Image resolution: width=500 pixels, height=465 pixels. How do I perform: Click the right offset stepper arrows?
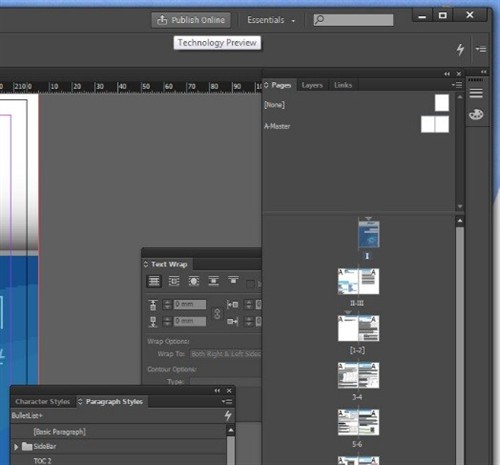tap(249, 321)
